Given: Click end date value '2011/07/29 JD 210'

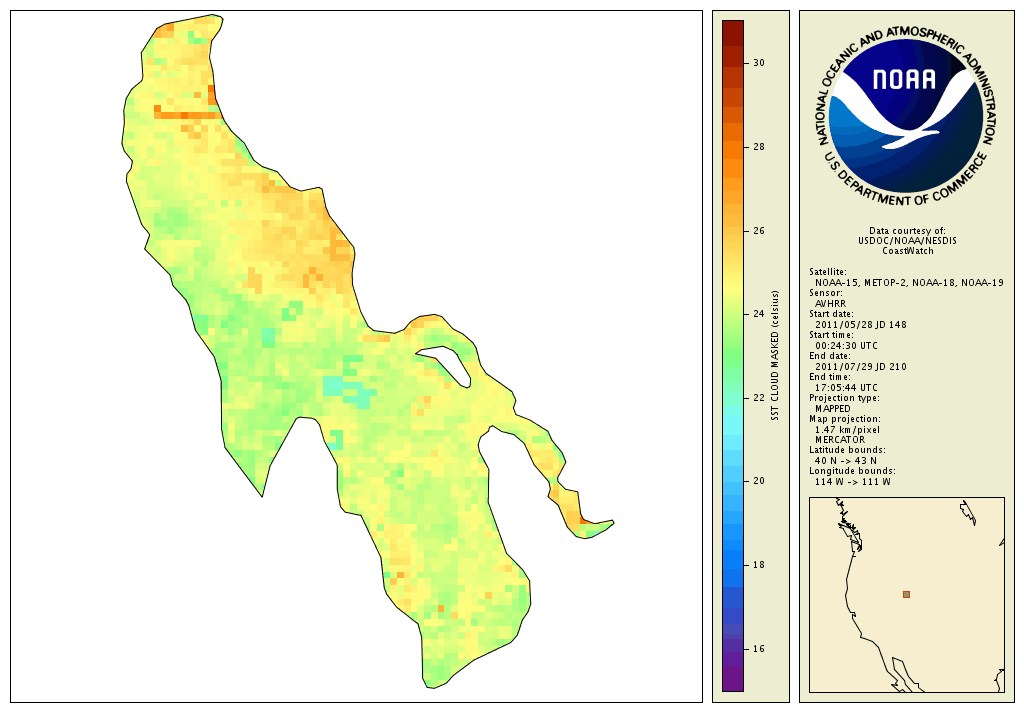Looking at the screenshot, I should click(x=861, y=366).
